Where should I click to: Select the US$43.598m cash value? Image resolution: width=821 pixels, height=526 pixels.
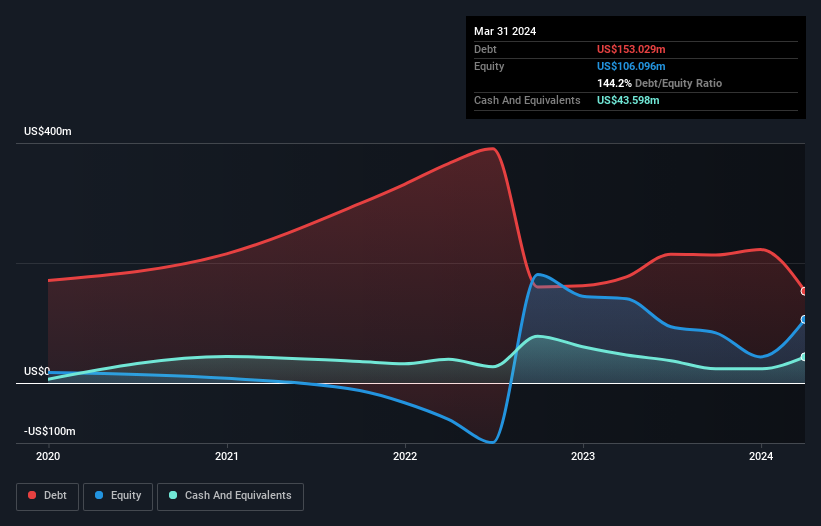coord(628,100)
